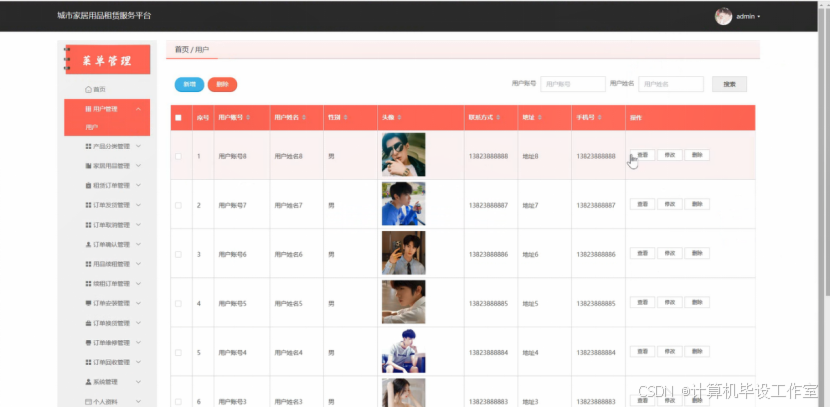Click the 搜索 search button
This screenshot has width=830, height=407.
[729, 84]
